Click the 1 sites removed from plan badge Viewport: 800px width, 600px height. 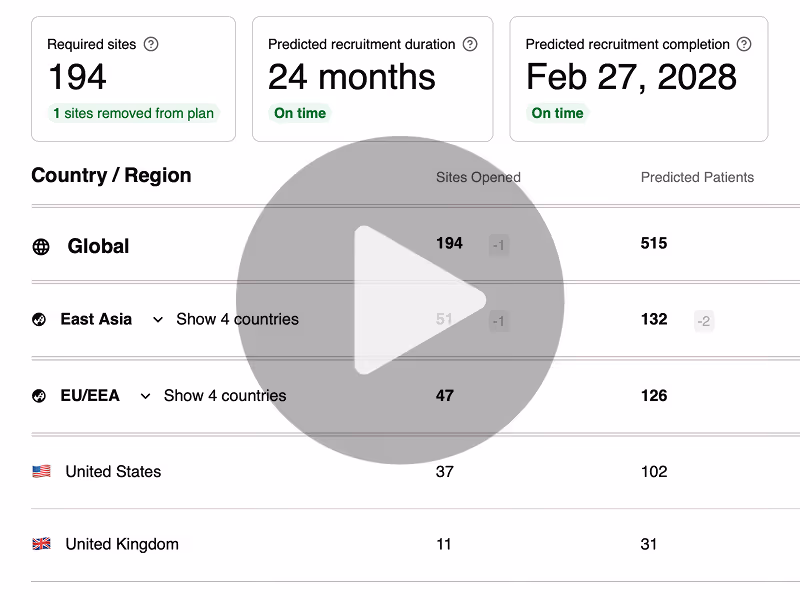click(x=133, y=114)
